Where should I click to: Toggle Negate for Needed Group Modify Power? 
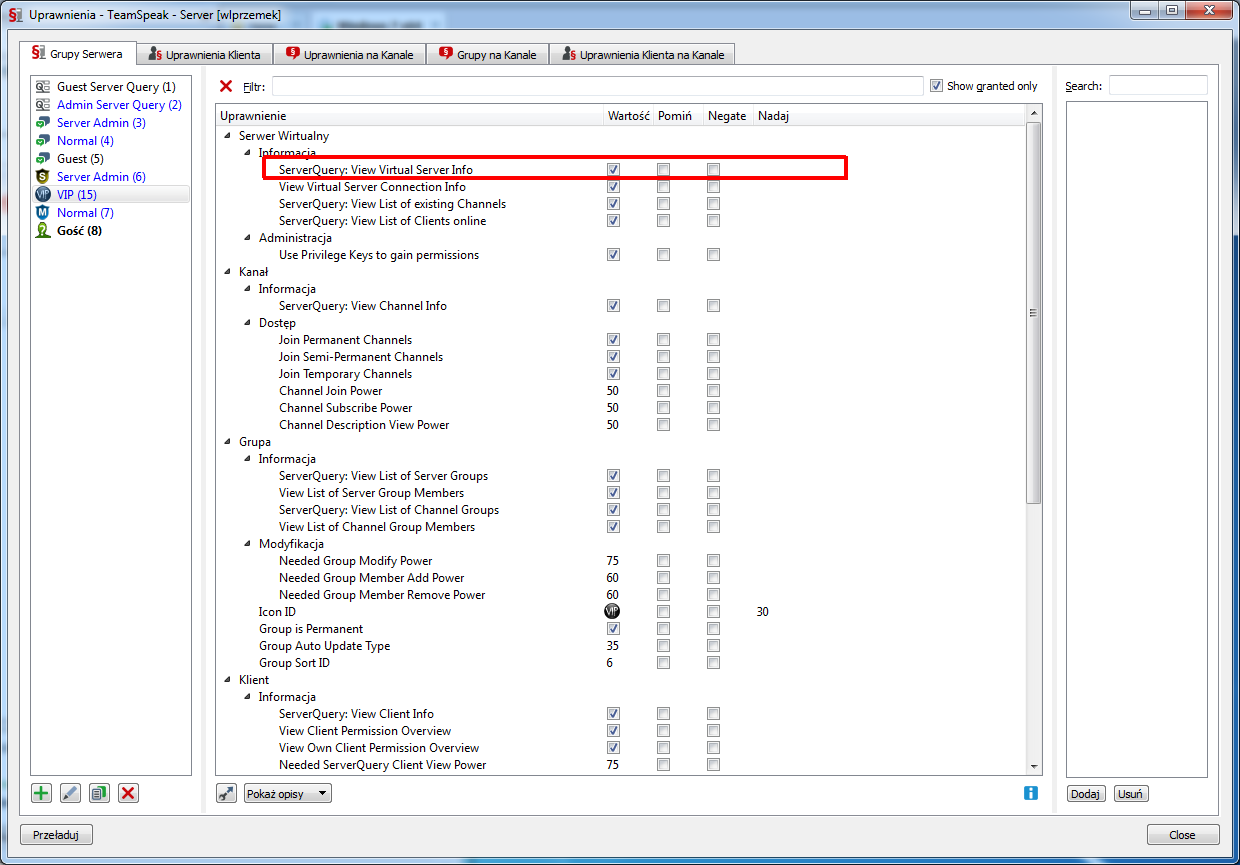click(x=713, y=561)
